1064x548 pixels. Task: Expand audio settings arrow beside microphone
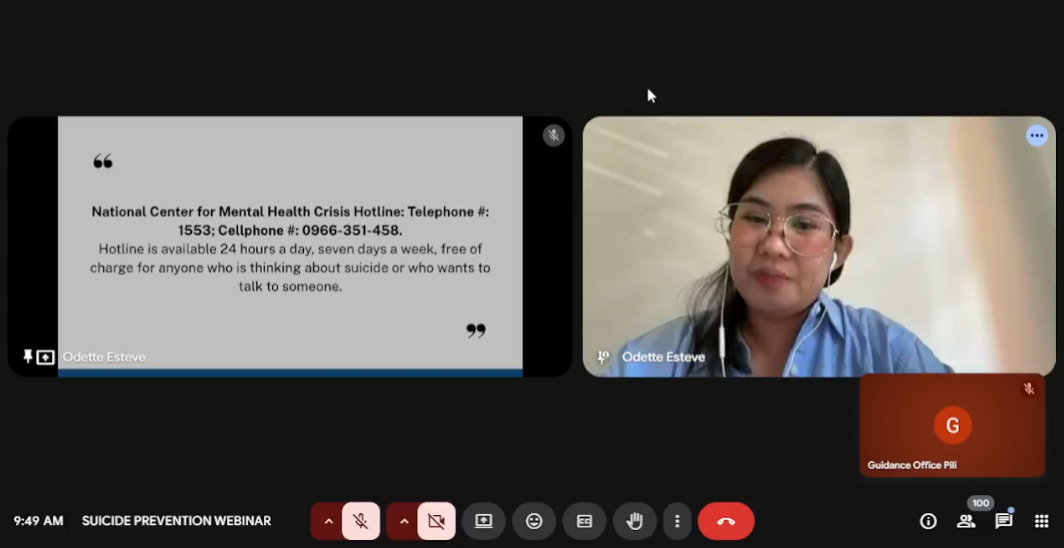[328, 521]
